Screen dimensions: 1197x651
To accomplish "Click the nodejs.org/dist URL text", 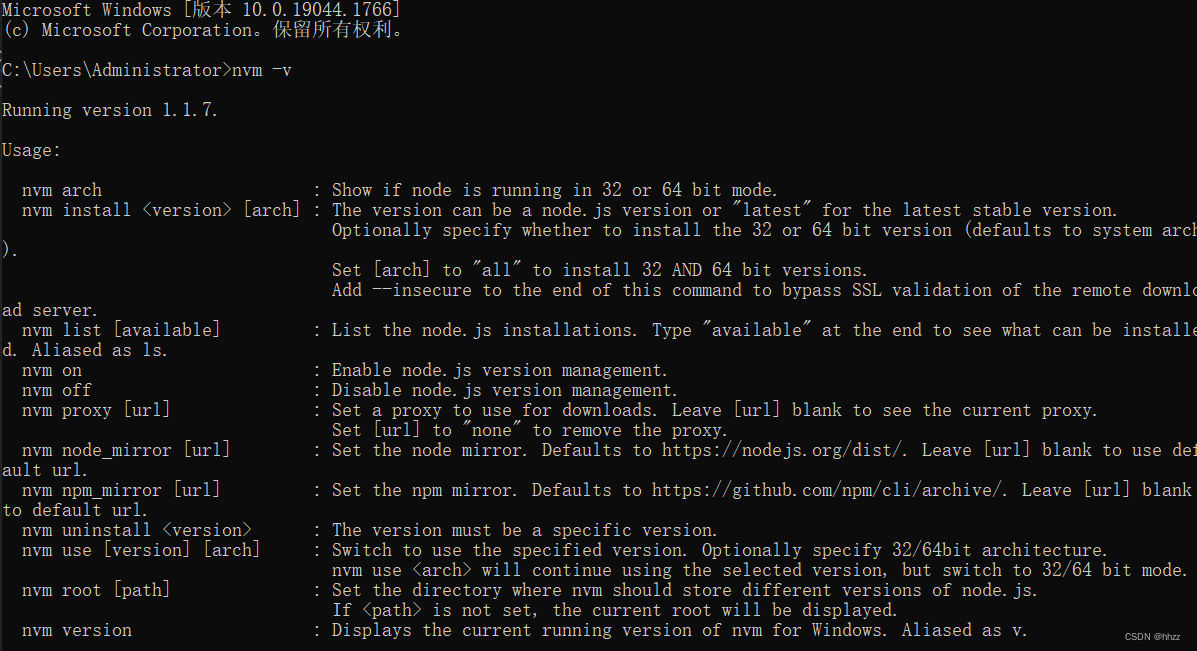I will (786, 450).
